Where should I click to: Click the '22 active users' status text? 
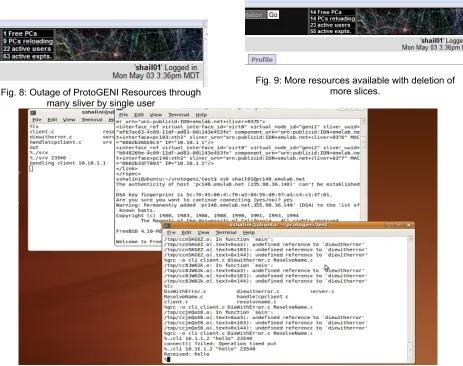(x=27, y=49)
